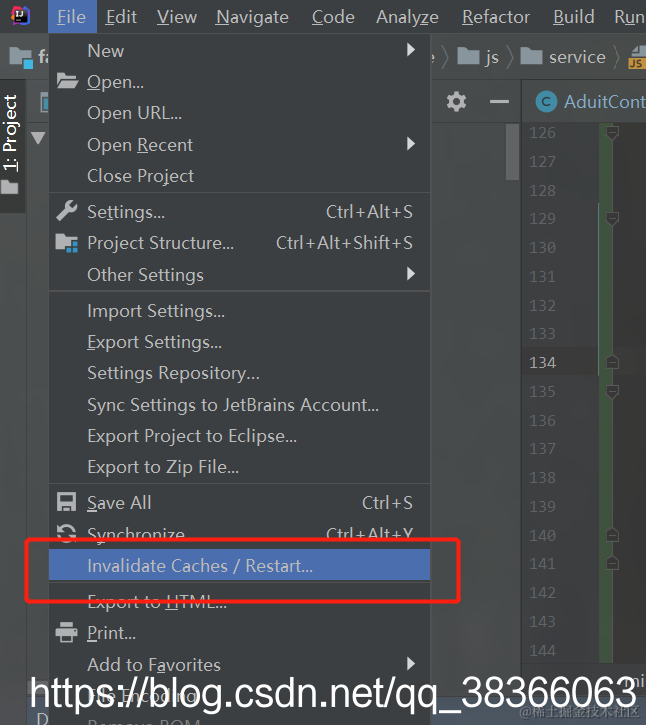Open the Refactor menu
646x725 pixels.
[496, 17]
